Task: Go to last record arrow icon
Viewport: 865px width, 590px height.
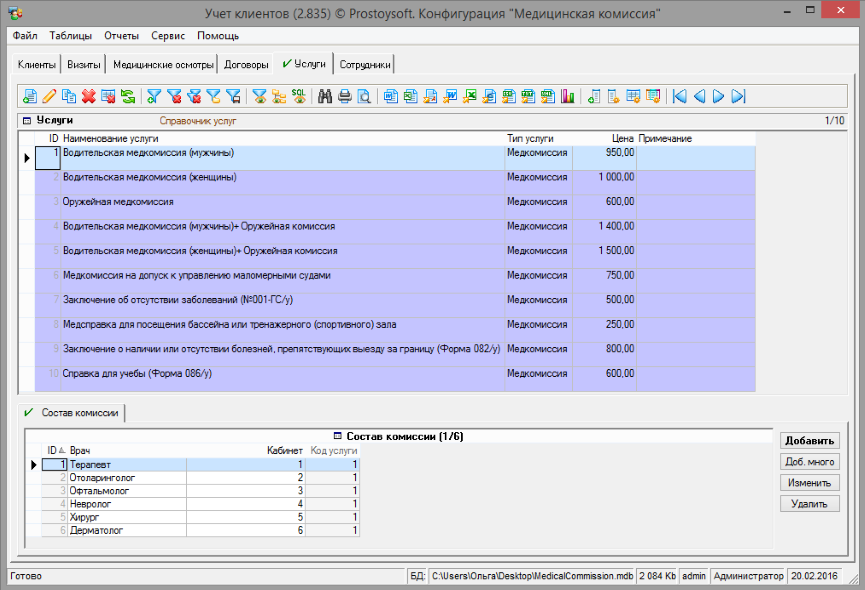Action: 739,97
